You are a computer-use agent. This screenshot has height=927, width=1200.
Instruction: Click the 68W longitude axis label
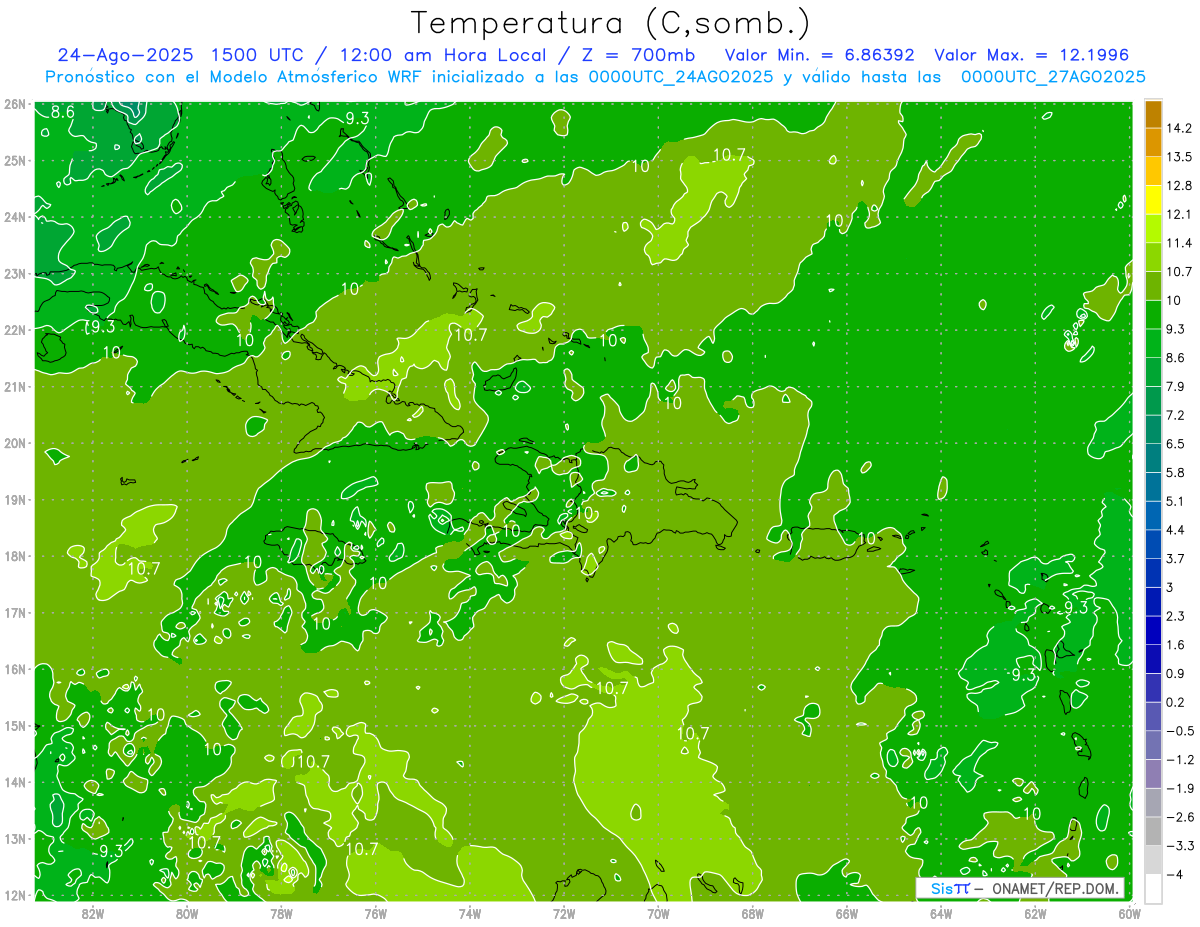(752, 913)
